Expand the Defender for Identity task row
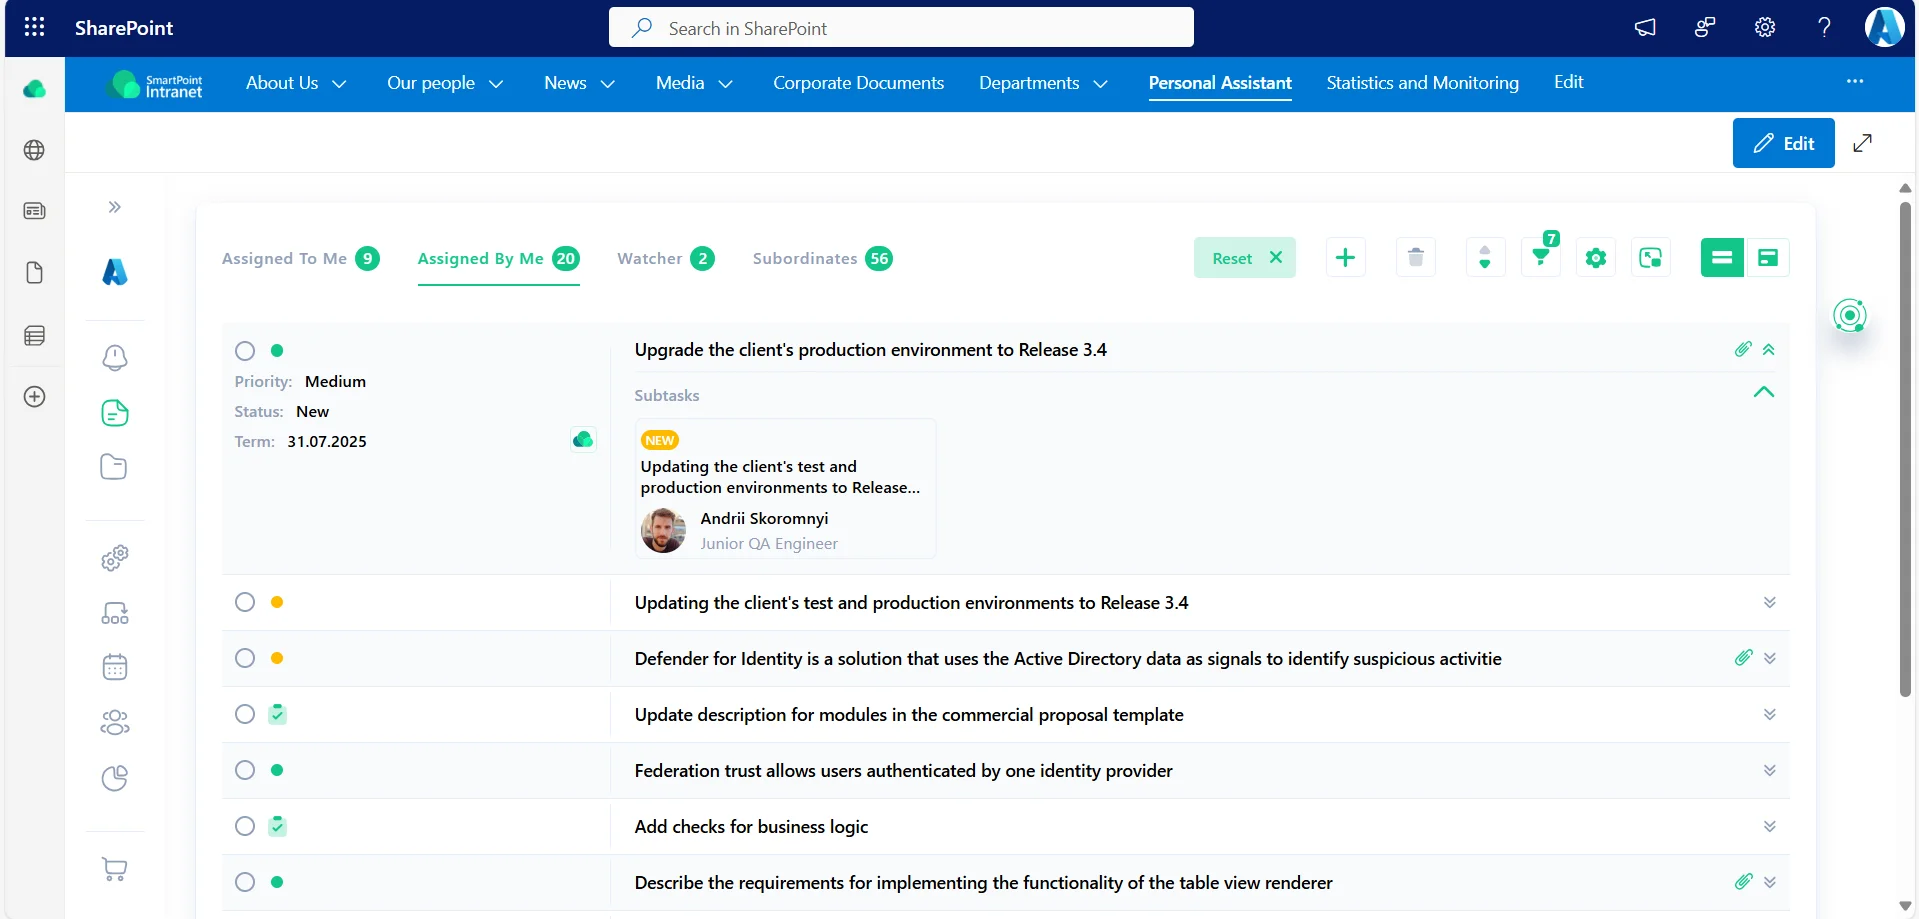Image resolution: width=1919 pixels, height=919 pixels. [x=1770, y=658]
